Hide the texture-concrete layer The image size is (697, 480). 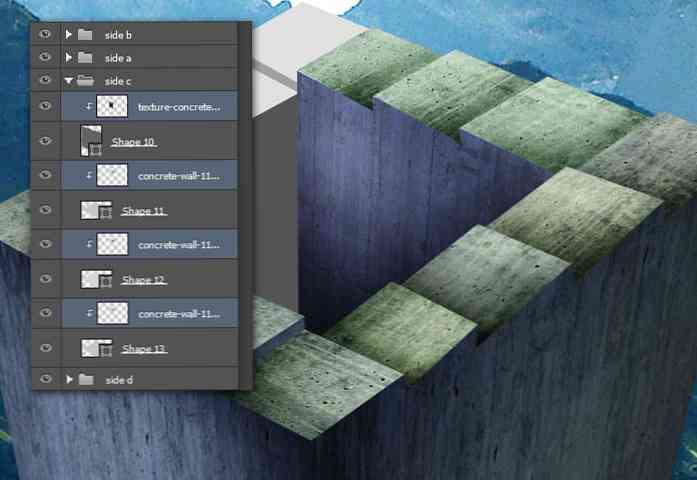(x=45, y=106)
